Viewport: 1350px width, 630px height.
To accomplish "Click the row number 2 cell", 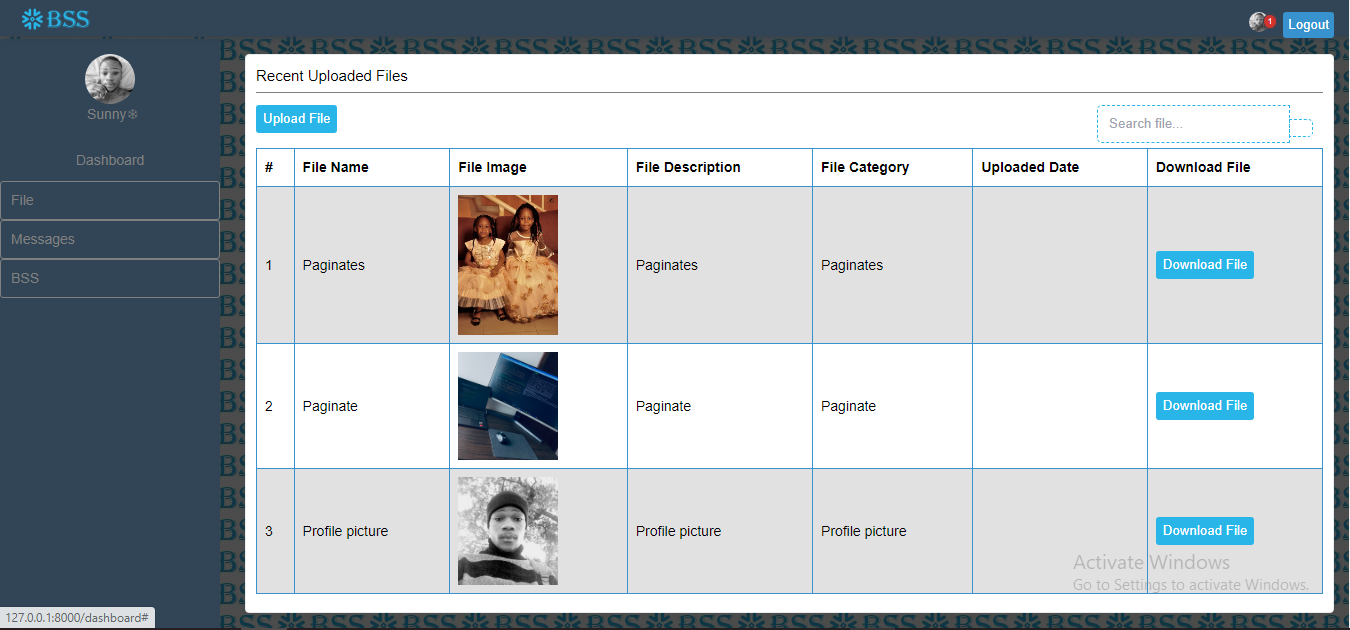I will (x=276, y=406).
